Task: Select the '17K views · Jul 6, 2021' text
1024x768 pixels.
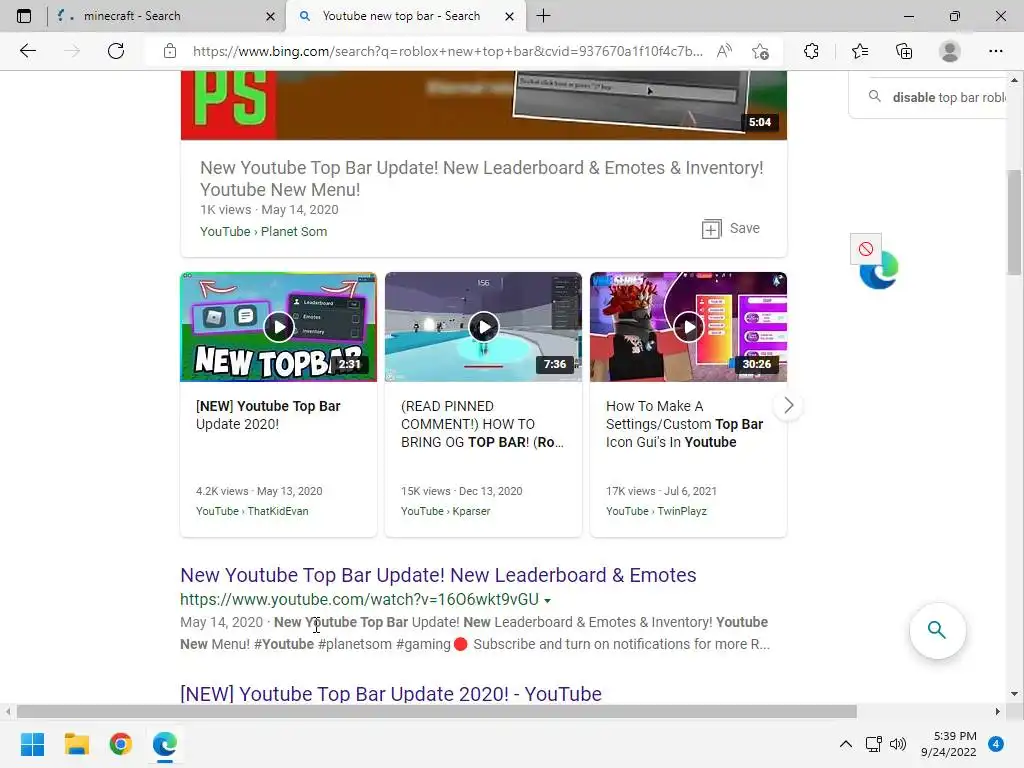Action: 662,491
